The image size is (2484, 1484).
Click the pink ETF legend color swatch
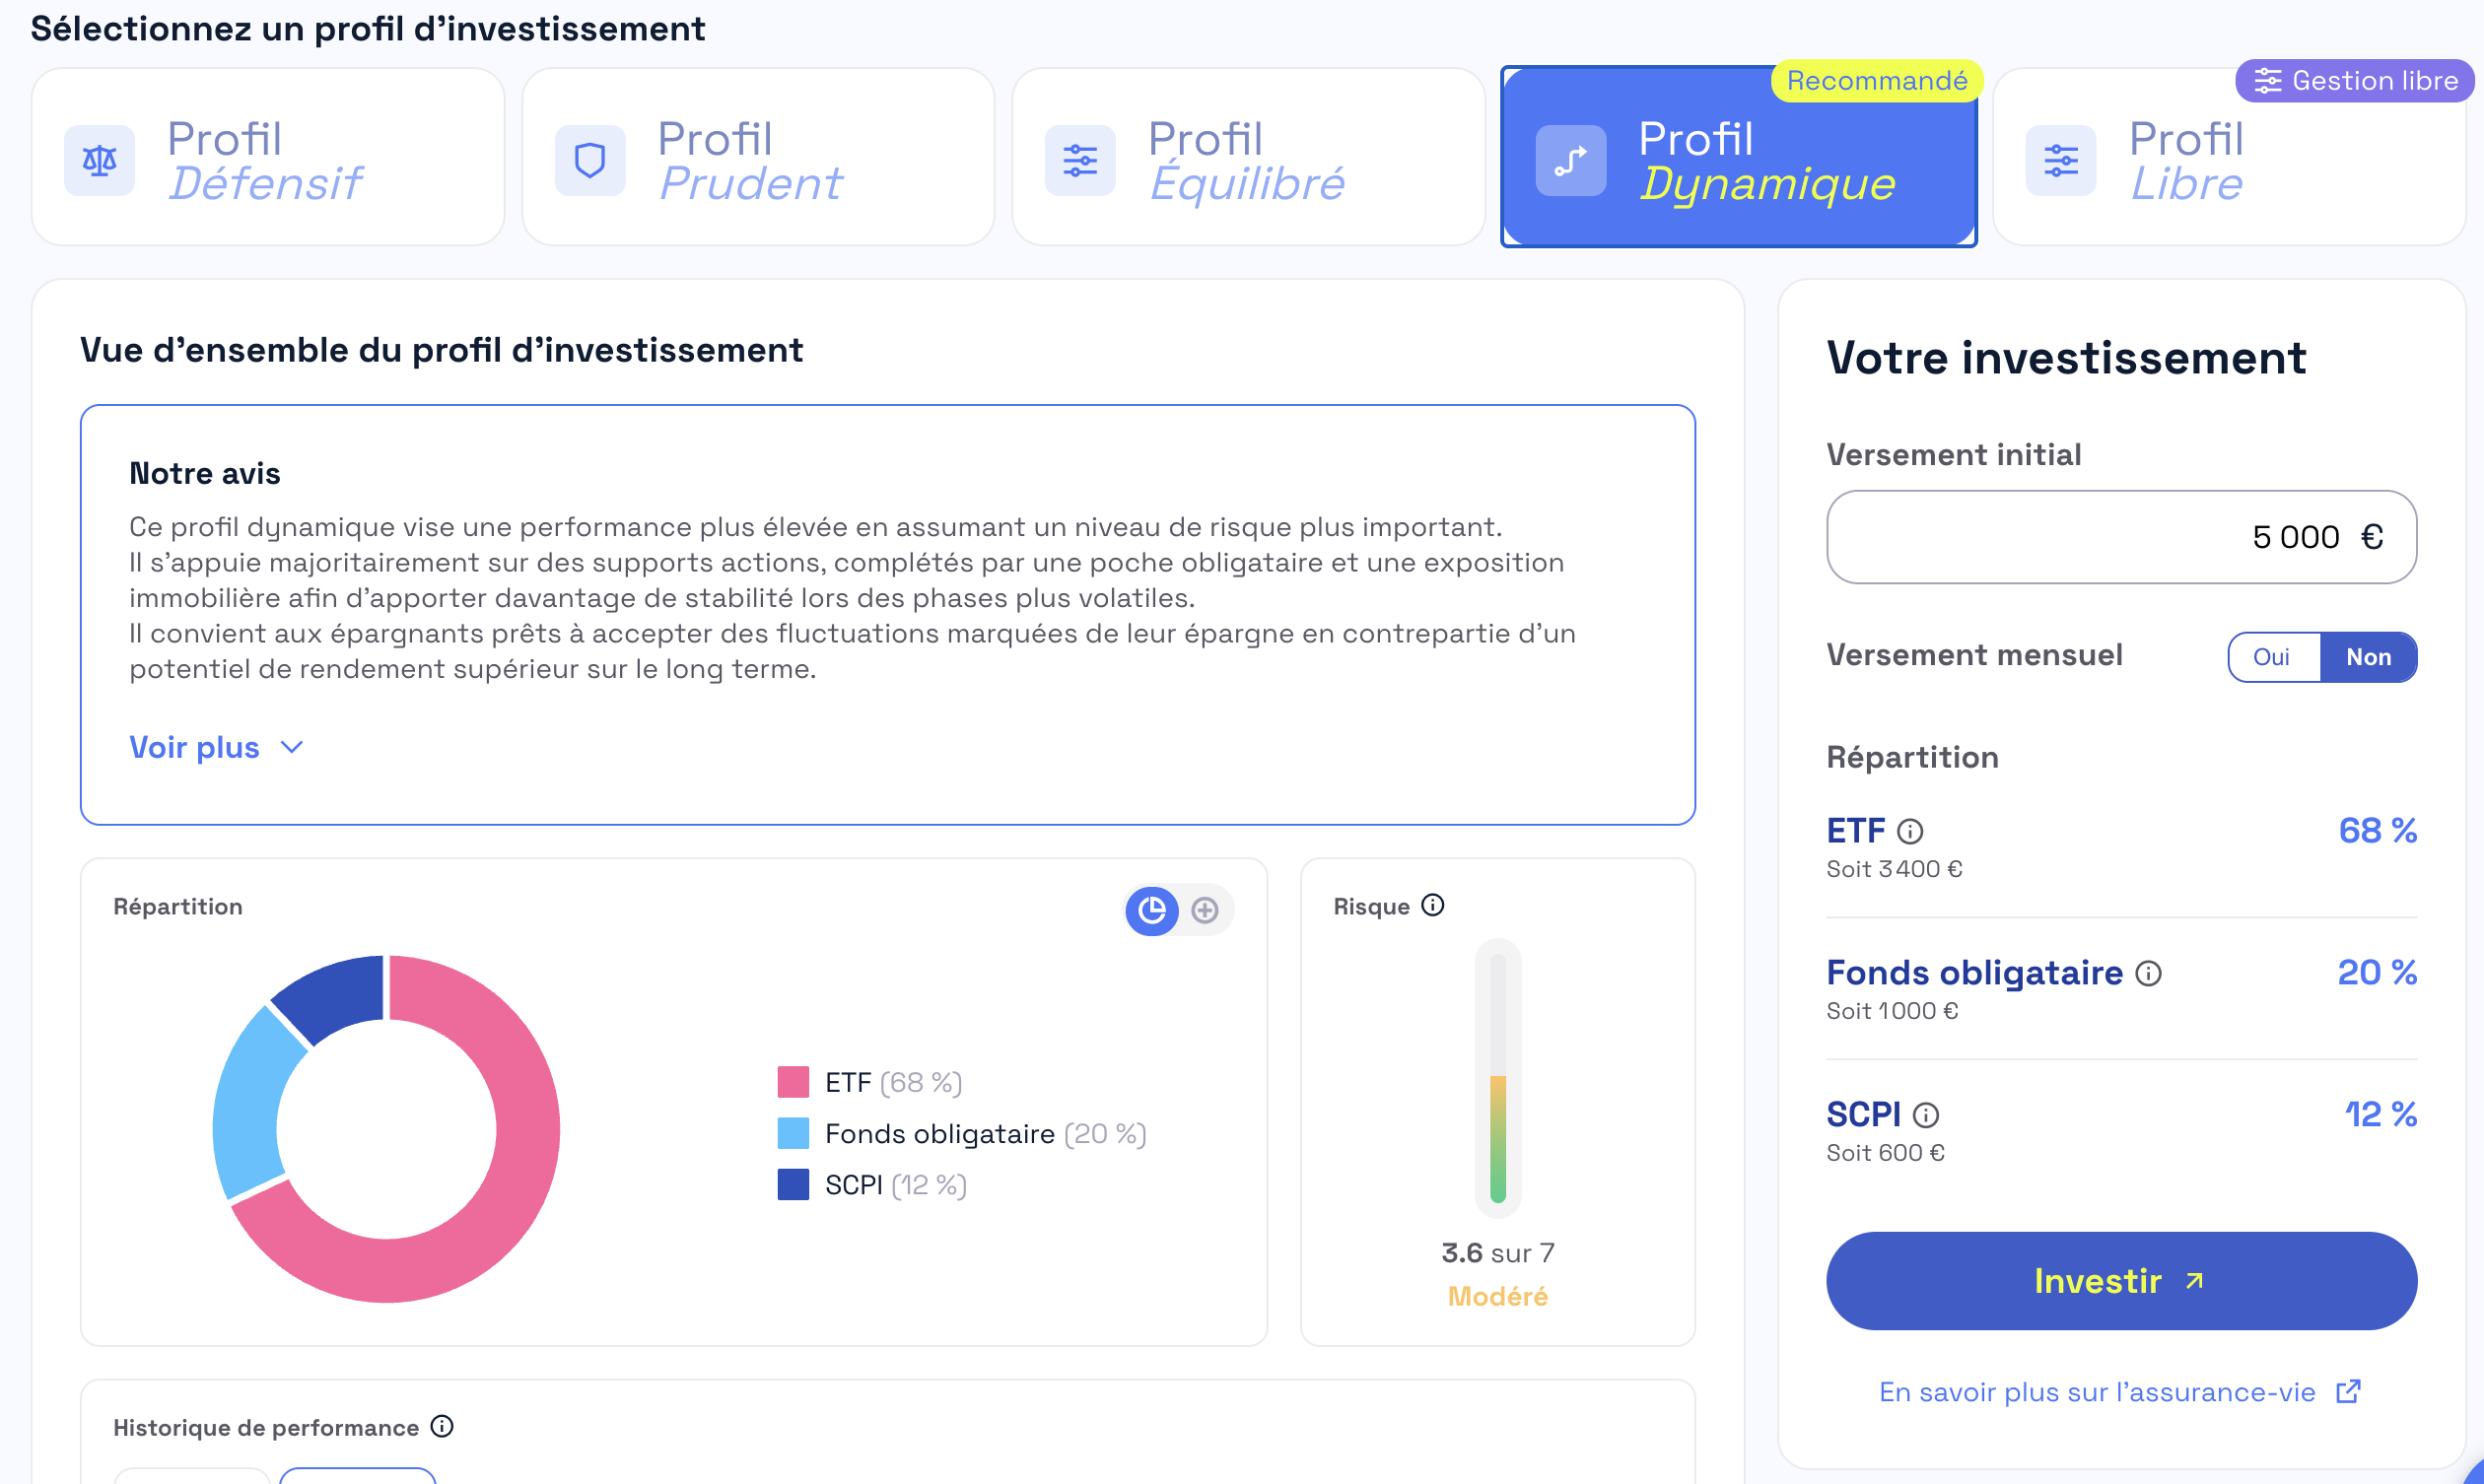click(x=793, y=1082)
